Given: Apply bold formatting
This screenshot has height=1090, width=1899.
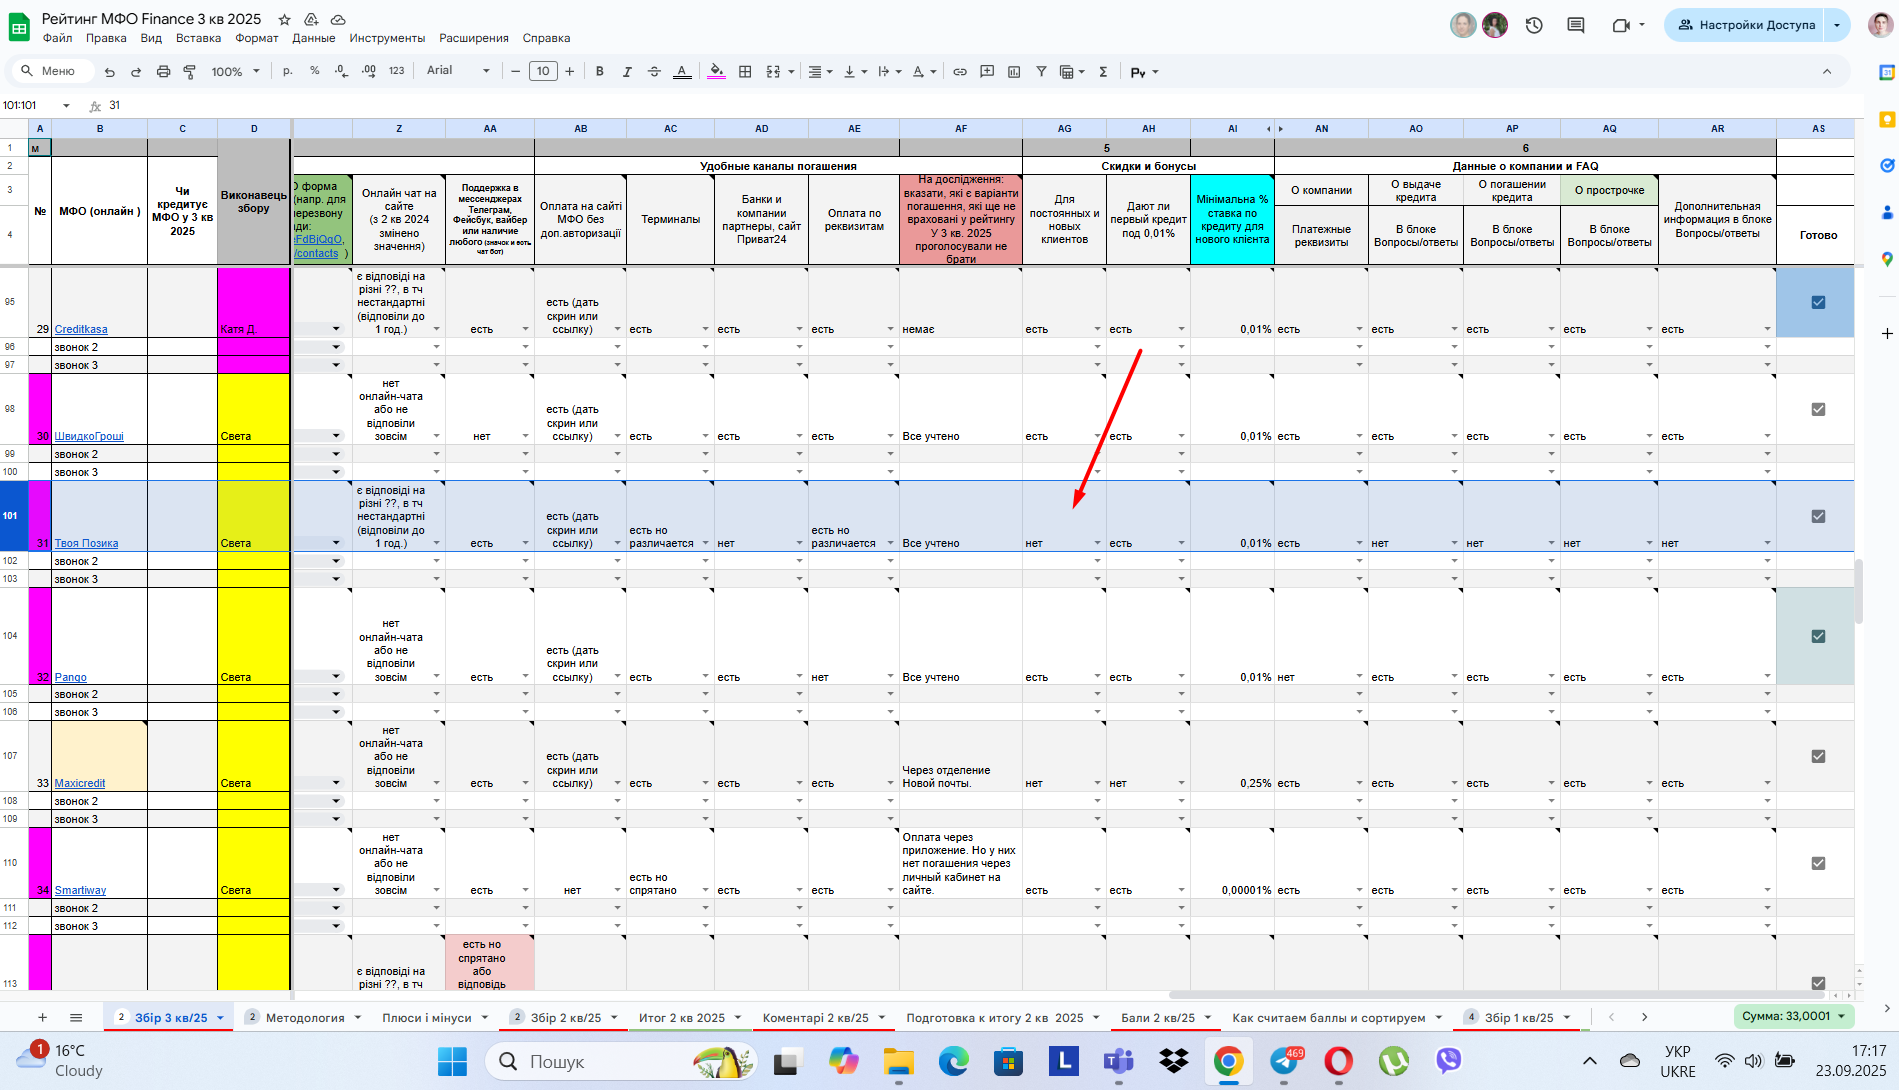Looking at the screenshot, I should (x=600, y=72).
